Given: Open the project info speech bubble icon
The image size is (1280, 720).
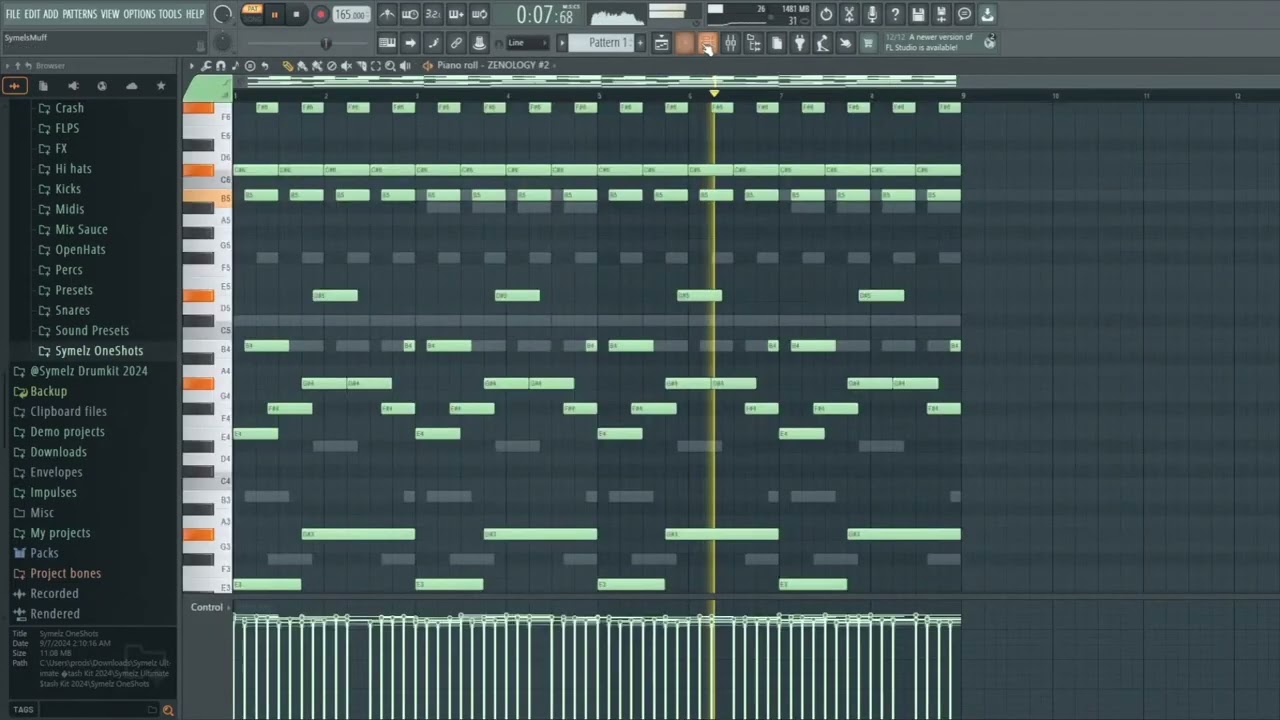Looking at the screenshot, I should (x=964, y=14).
